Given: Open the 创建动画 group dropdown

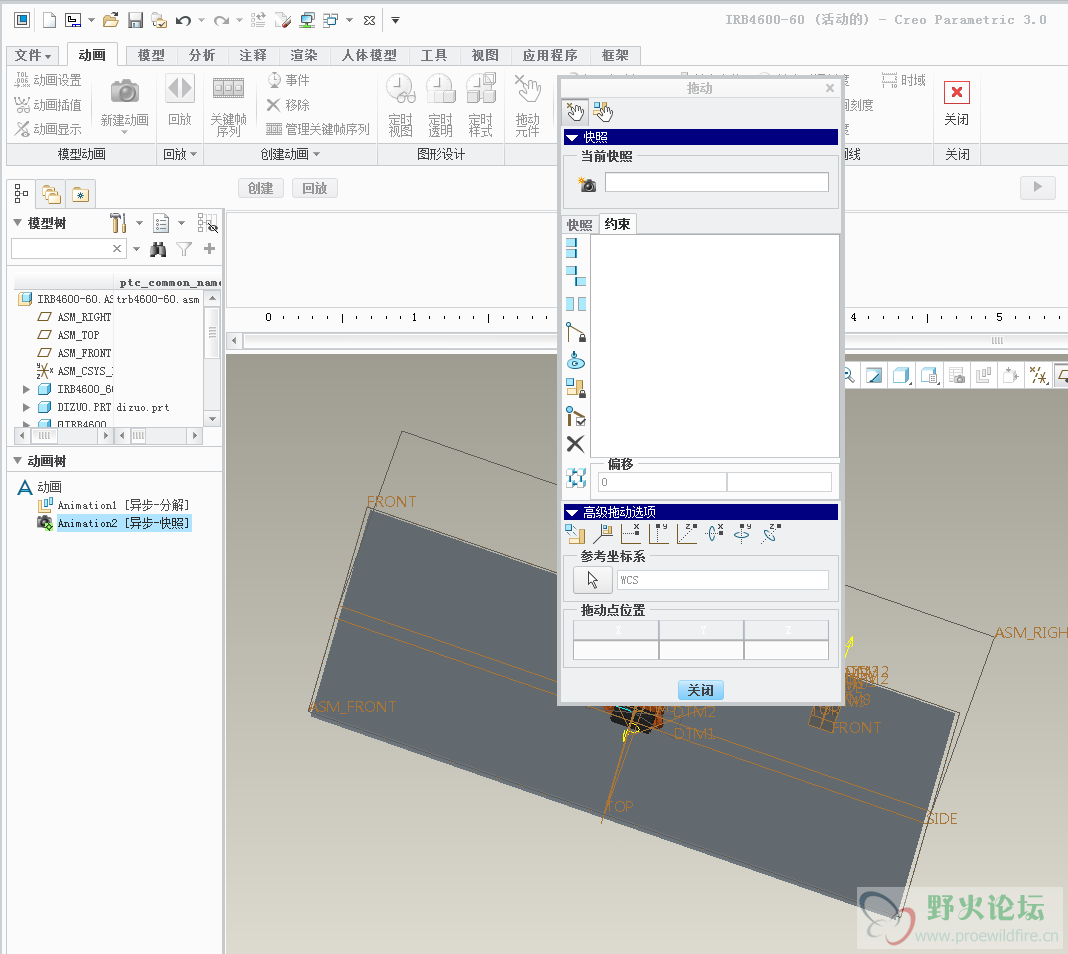Looking at the screenshot, I should pos(317,155).
